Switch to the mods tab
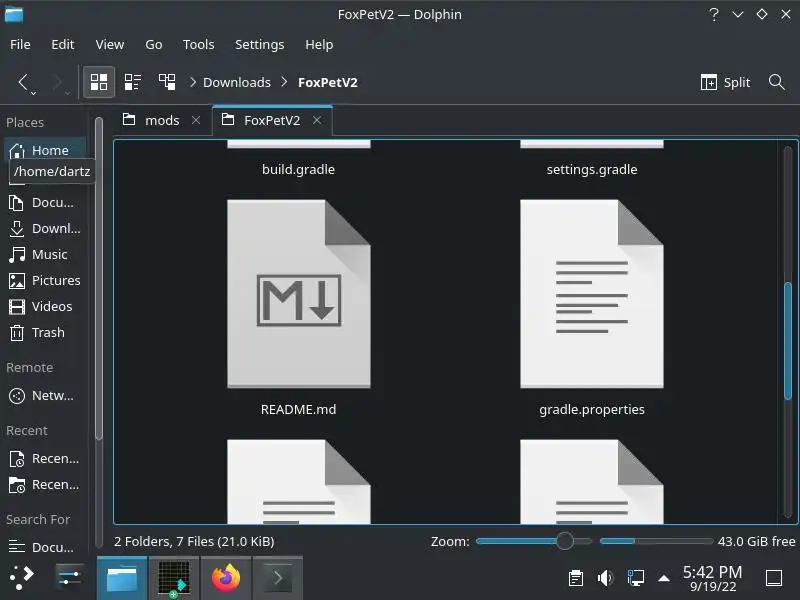 (x=162, y=120)
